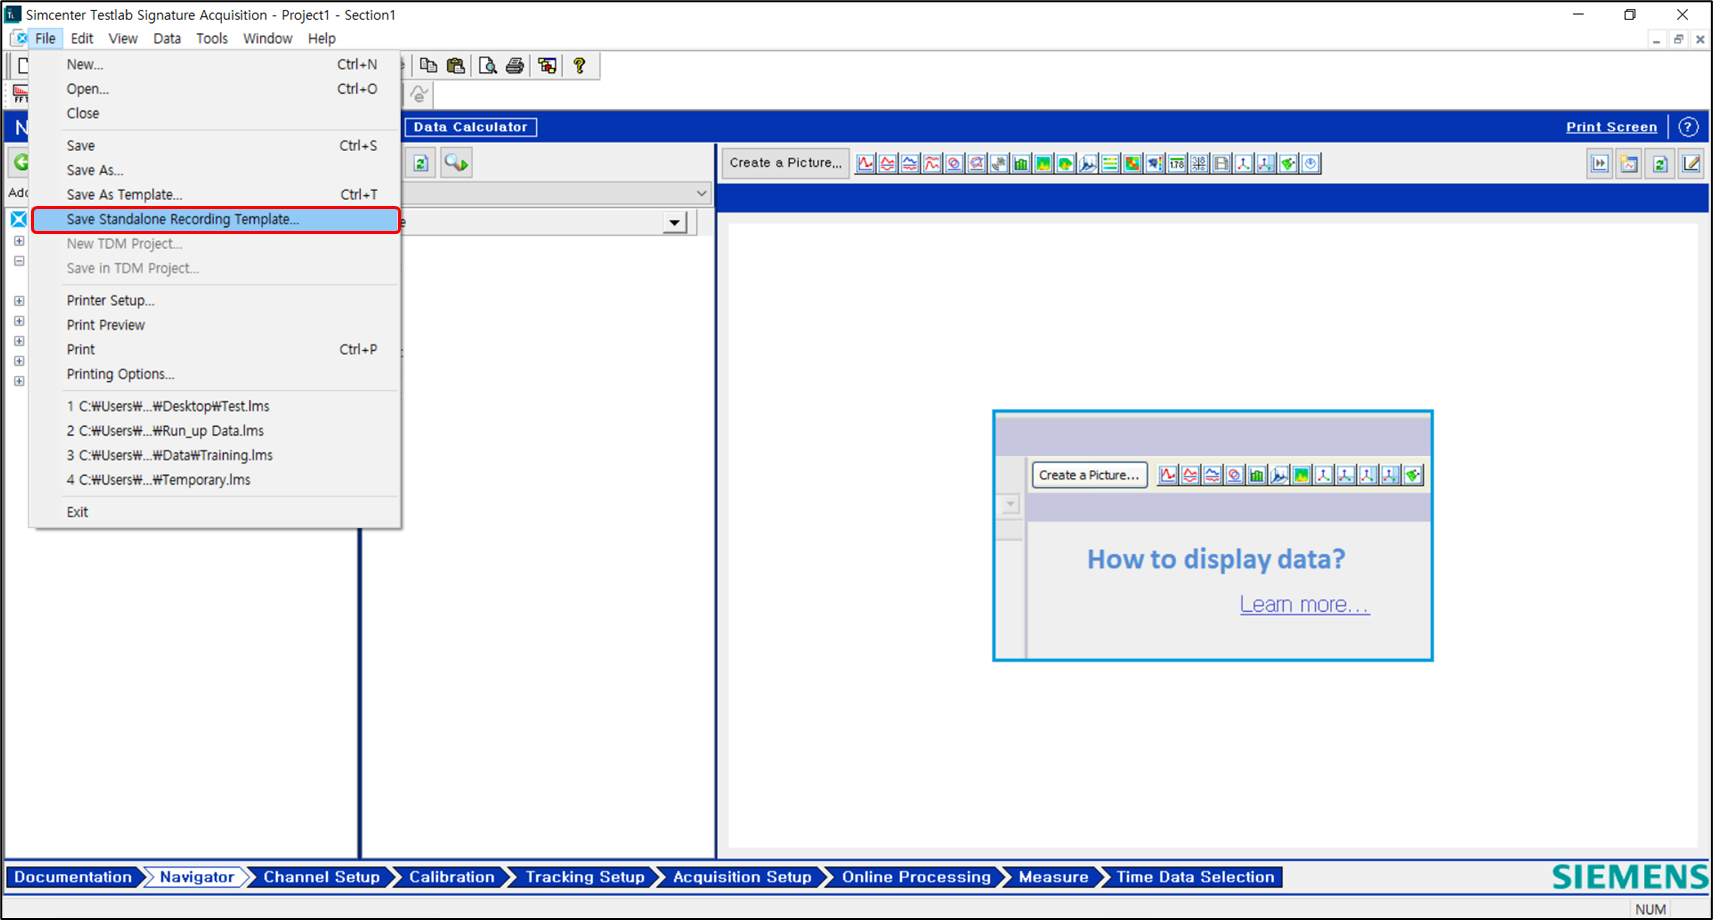Screen dimensions: 1713x920
Task: Select Printing Options... in the File menu
Action: (216, 374)
